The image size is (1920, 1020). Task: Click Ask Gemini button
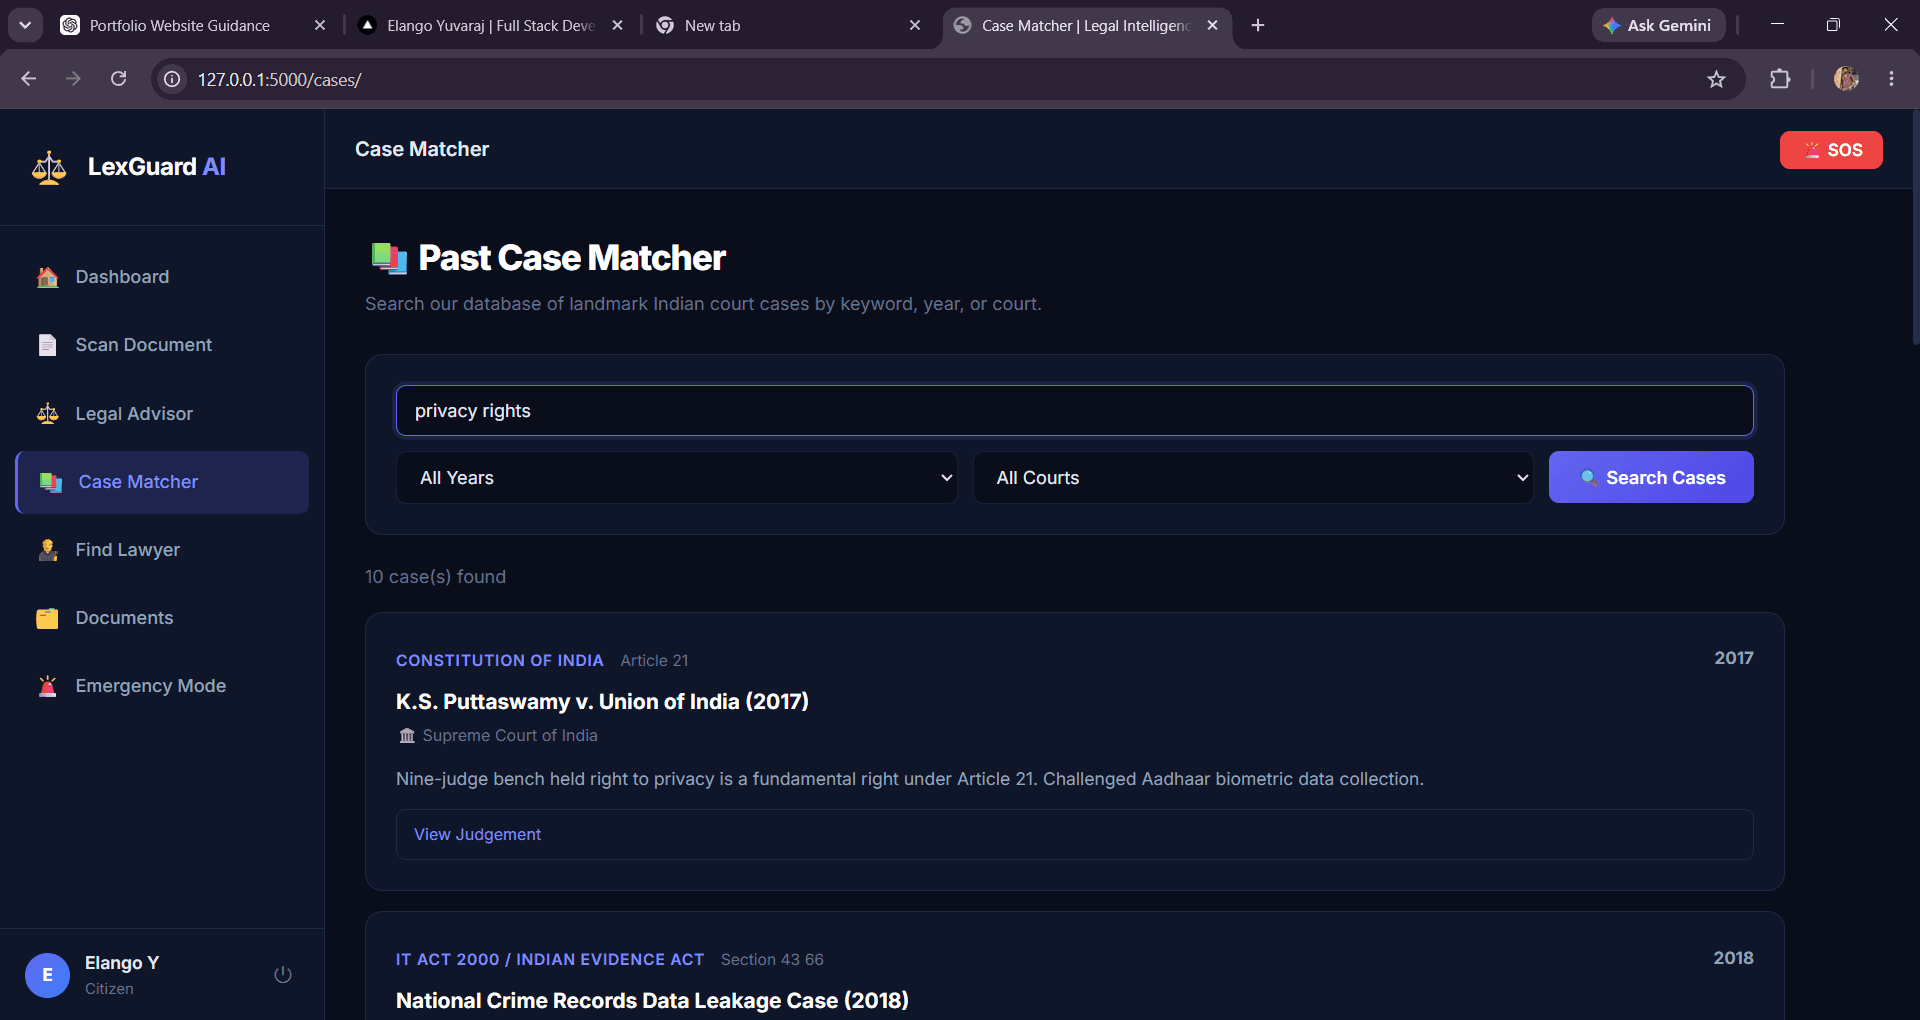tap(1658, 25)
